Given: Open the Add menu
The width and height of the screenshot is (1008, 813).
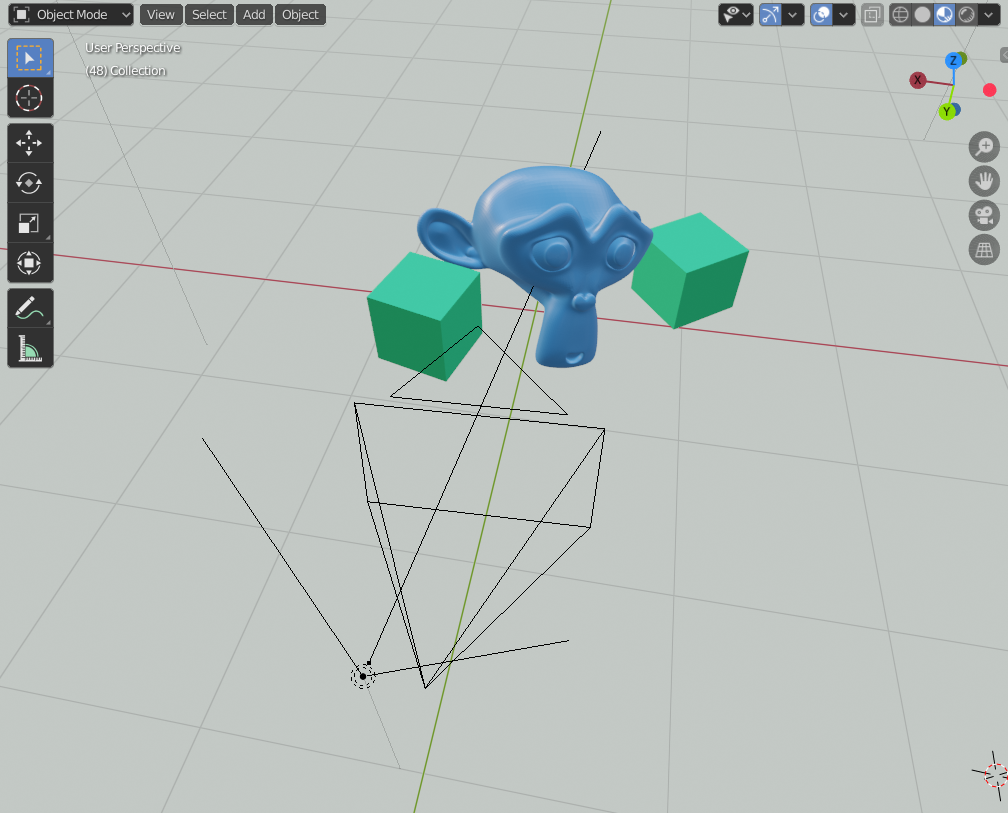Looking at the screenshot, I should [x=254, y=15].
